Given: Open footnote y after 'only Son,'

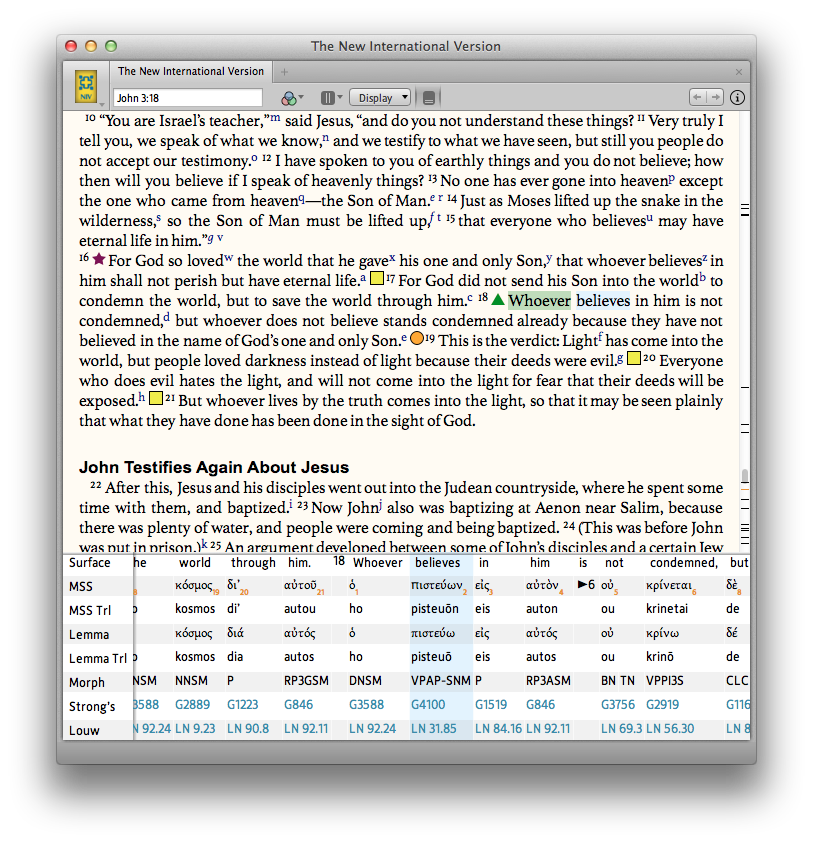Looking at the screenshot, I should tap(549, 258).
